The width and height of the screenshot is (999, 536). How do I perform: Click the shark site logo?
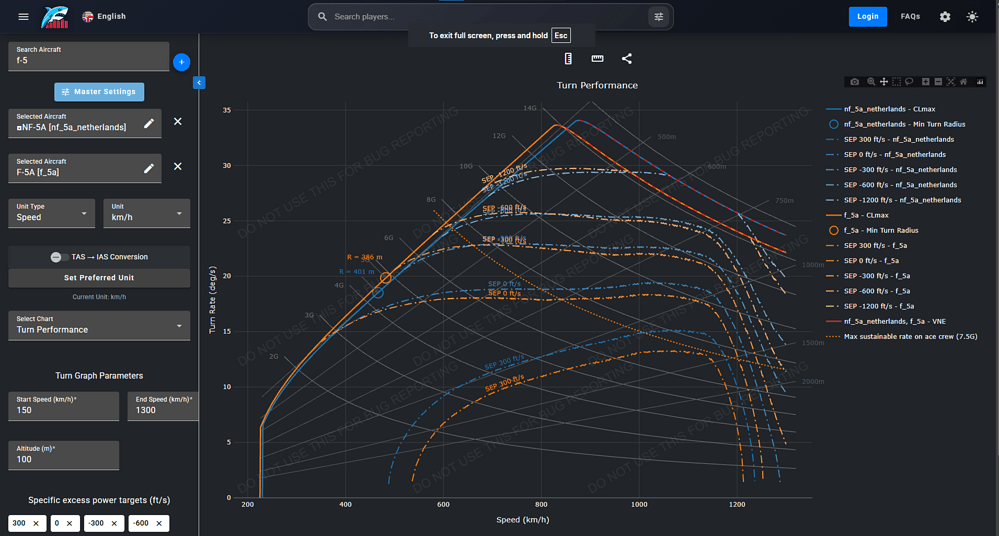(55, 17)
